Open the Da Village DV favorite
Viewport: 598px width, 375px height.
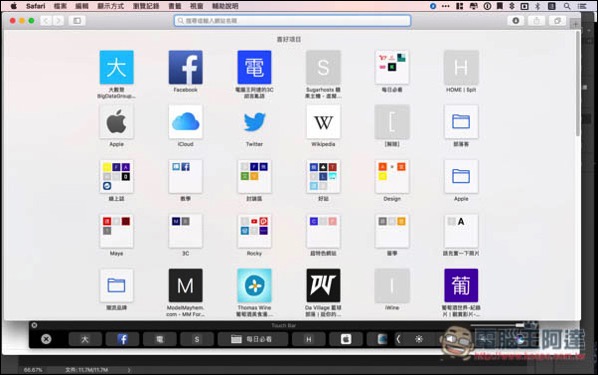coord(323,285)
